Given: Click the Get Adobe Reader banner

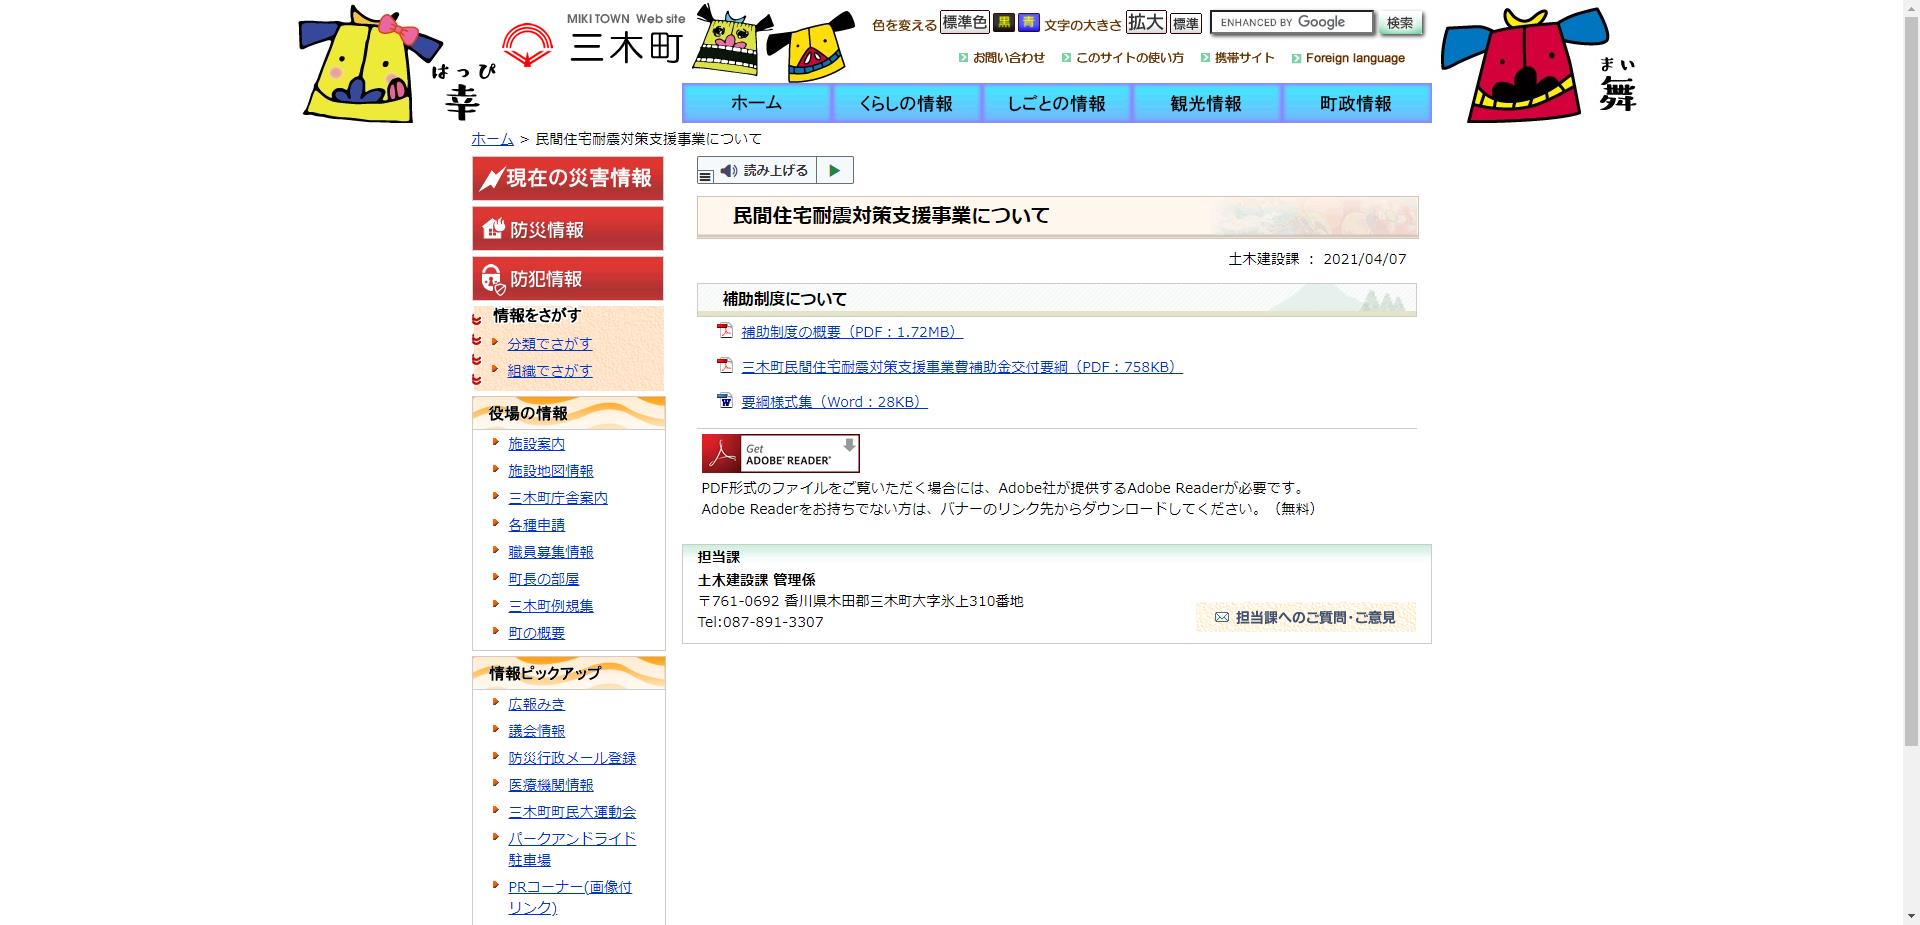Looking at the screenshot, I should click(781, 453).
